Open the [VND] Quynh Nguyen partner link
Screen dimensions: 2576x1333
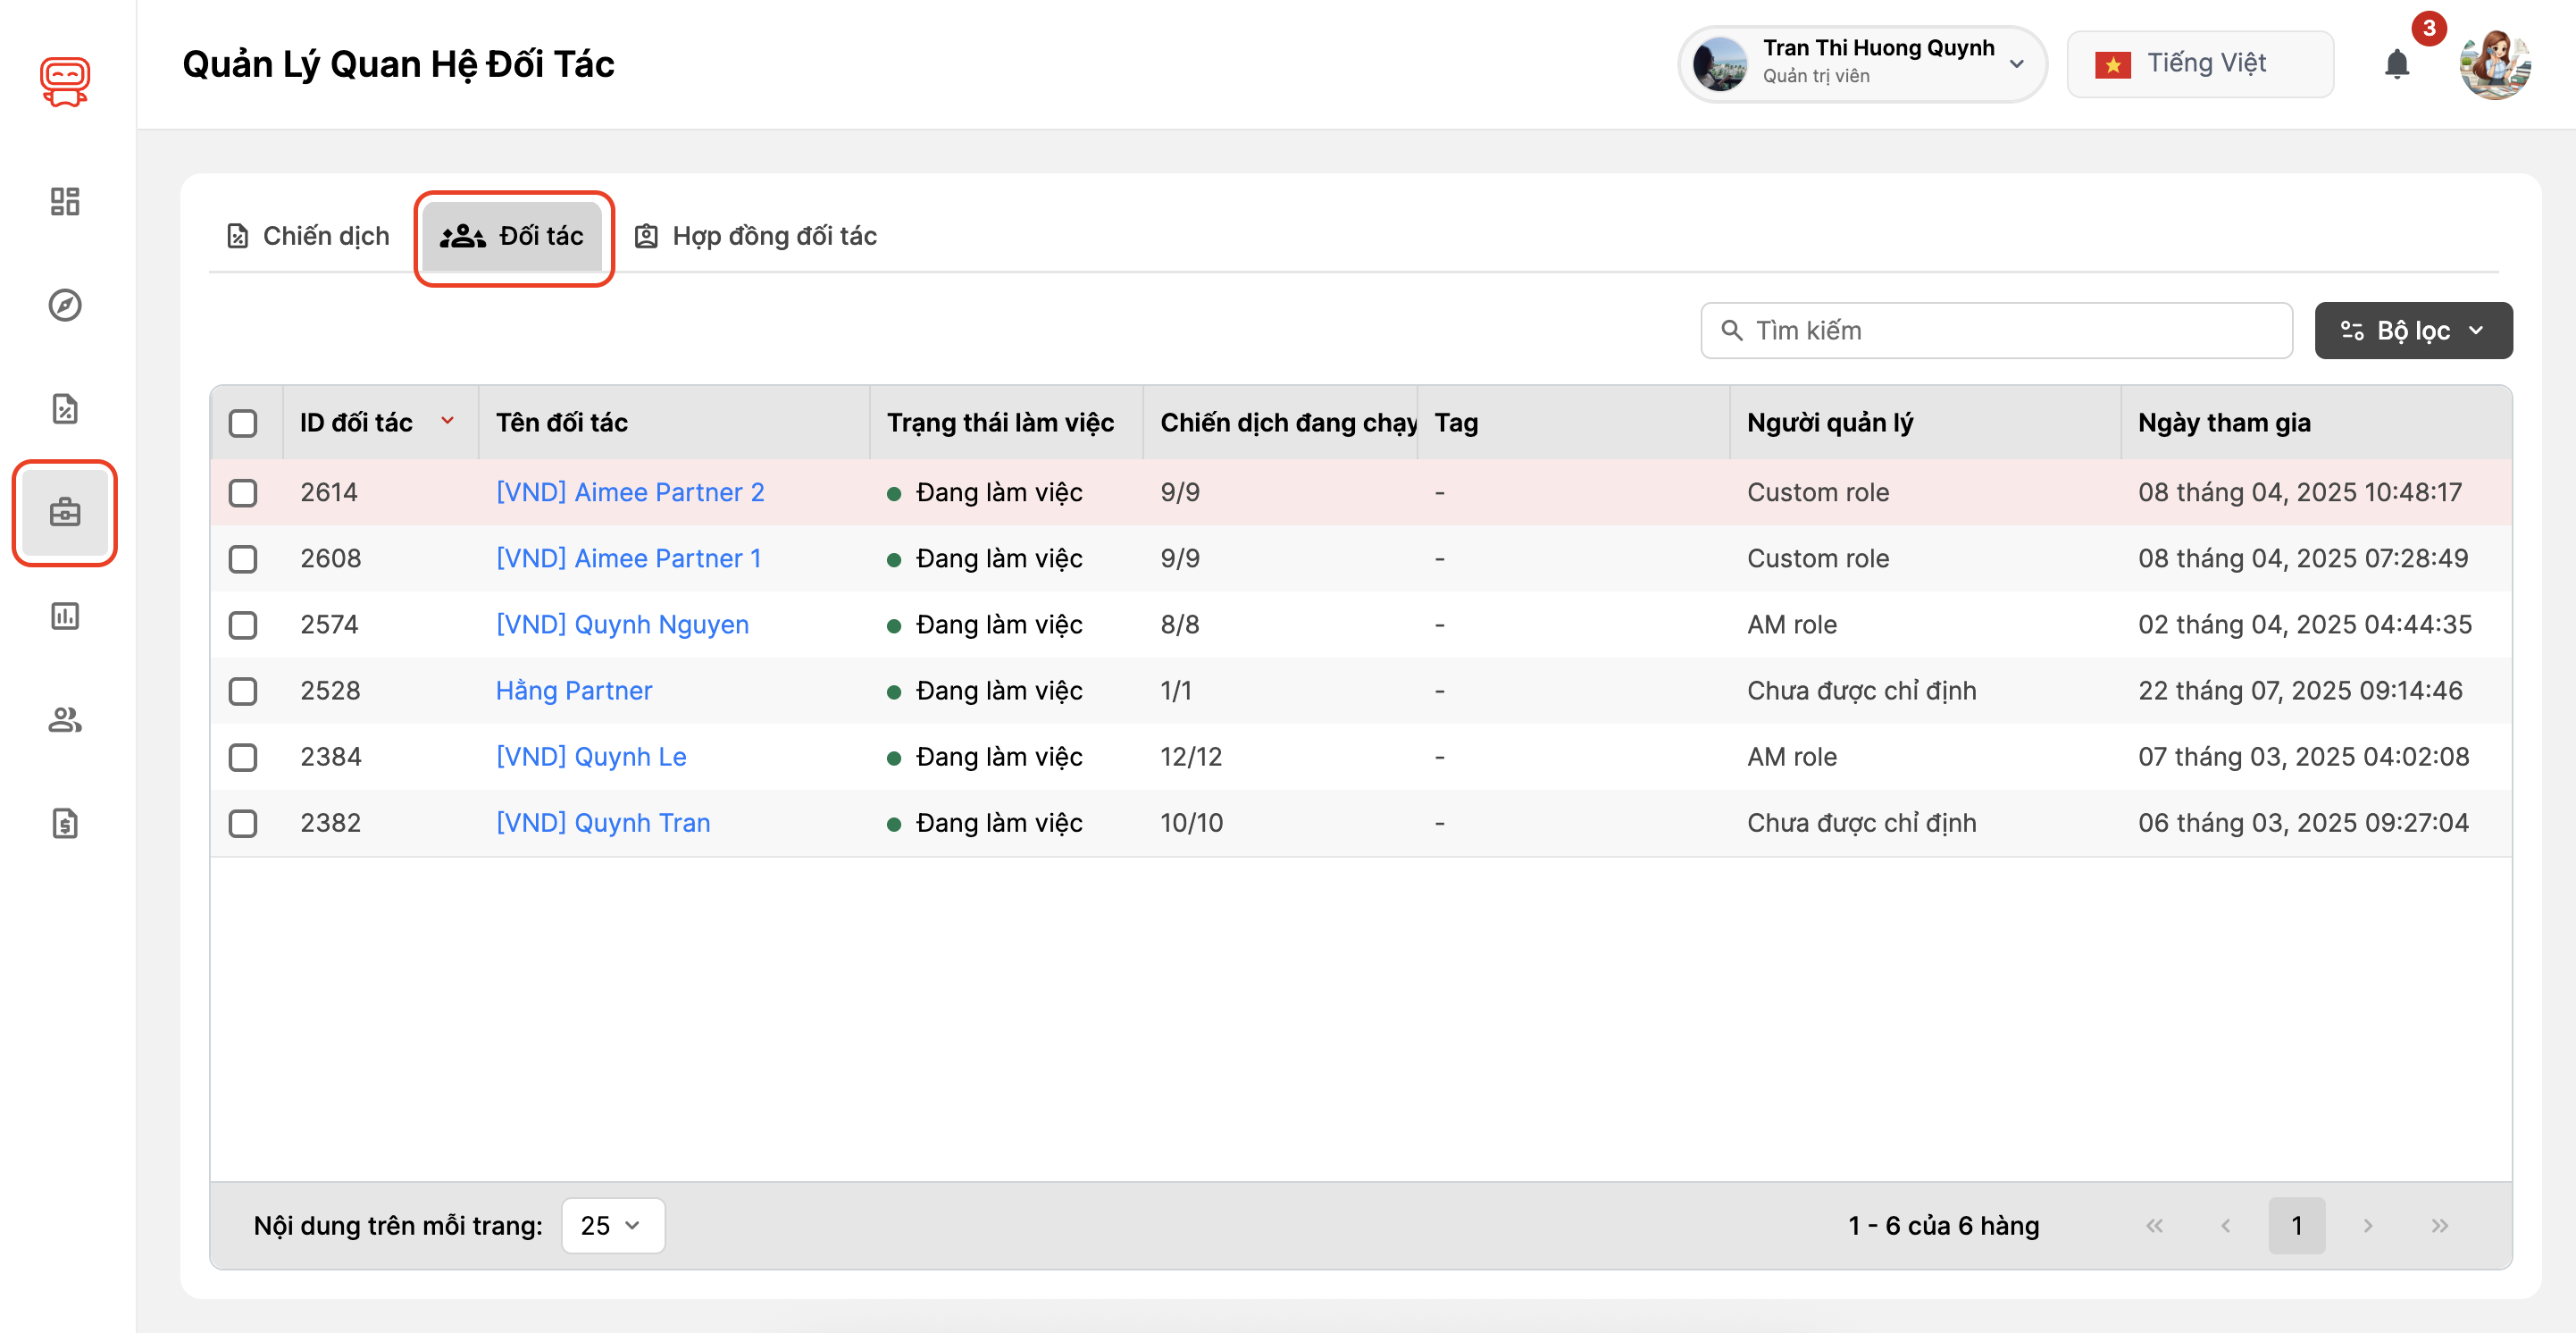pos(622,625)
